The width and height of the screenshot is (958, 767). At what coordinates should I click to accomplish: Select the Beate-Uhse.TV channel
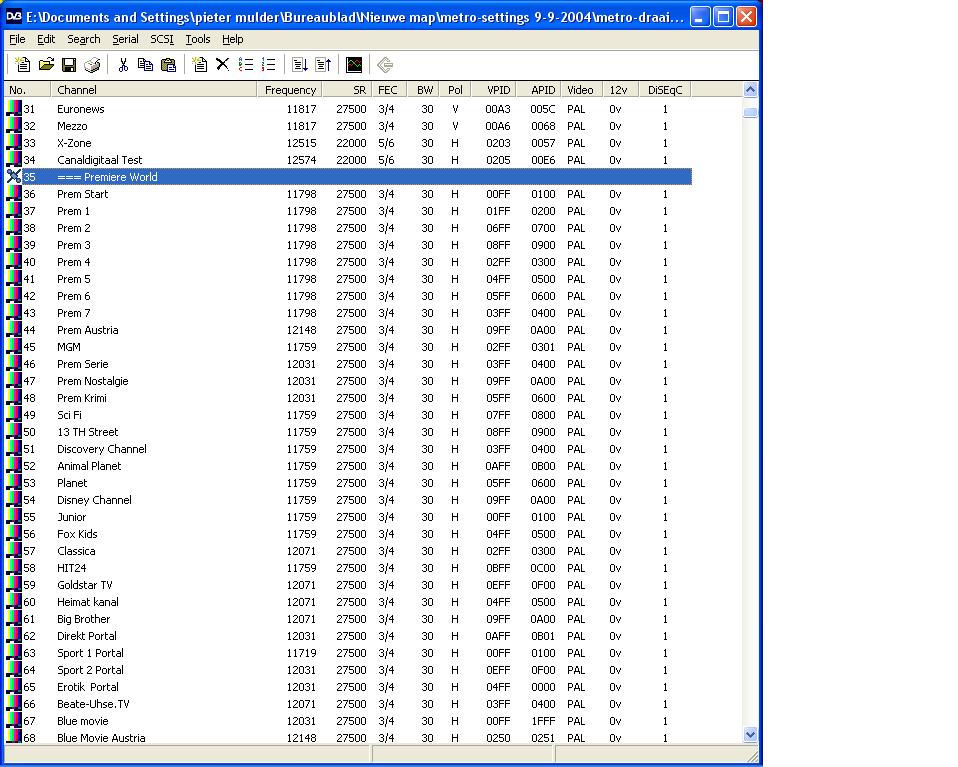(x=348, y=703)
